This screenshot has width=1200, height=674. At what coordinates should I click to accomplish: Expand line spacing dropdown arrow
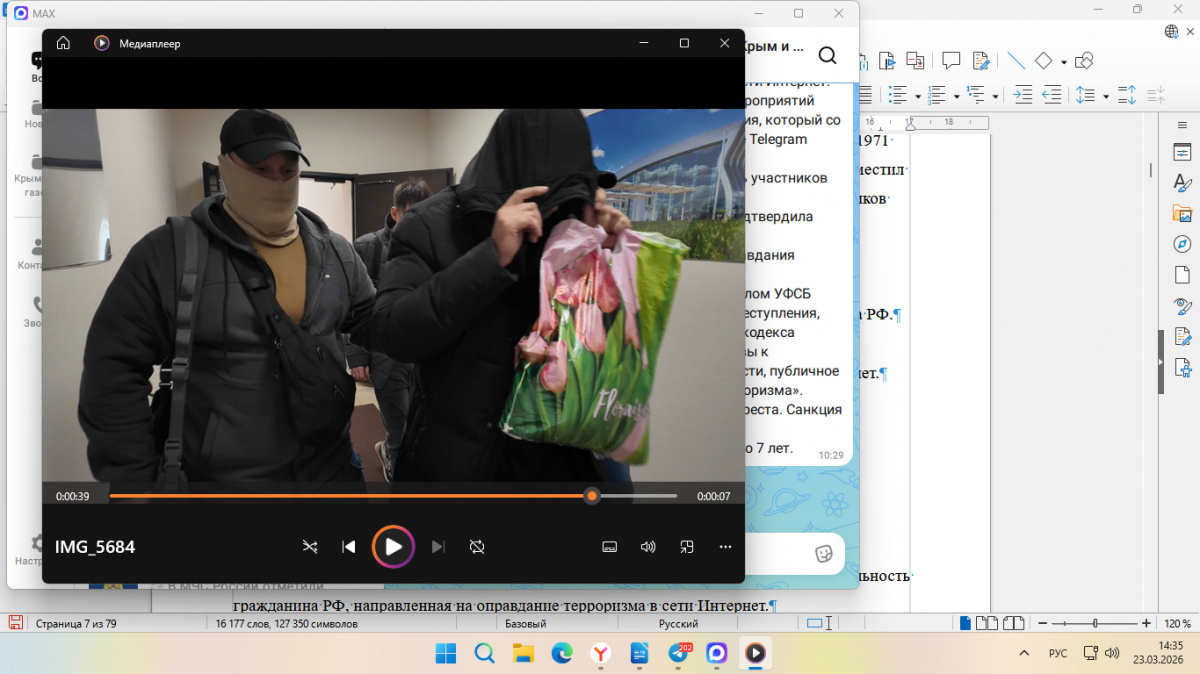[1105, 96]
